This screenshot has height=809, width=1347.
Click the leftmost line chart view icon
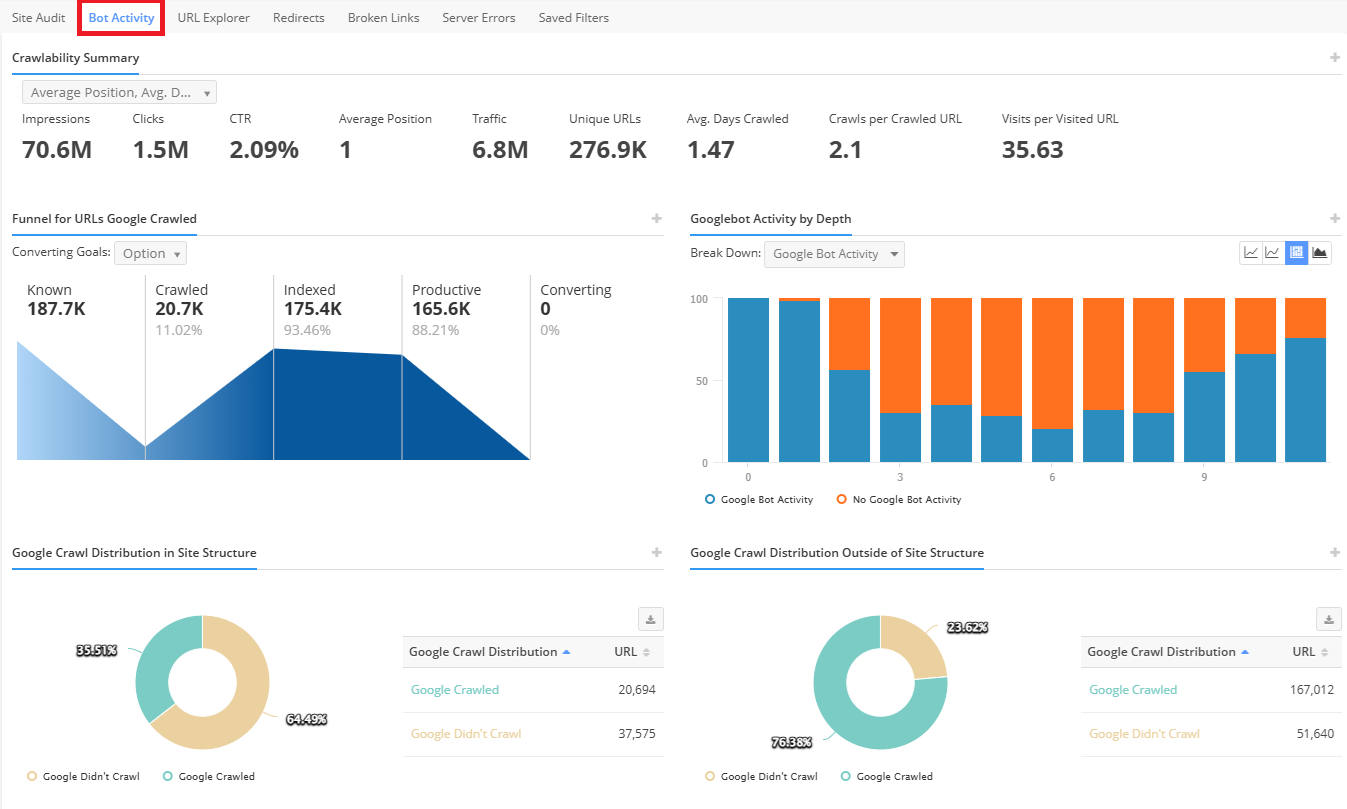pyautogui.click(x=1251, y=253)
